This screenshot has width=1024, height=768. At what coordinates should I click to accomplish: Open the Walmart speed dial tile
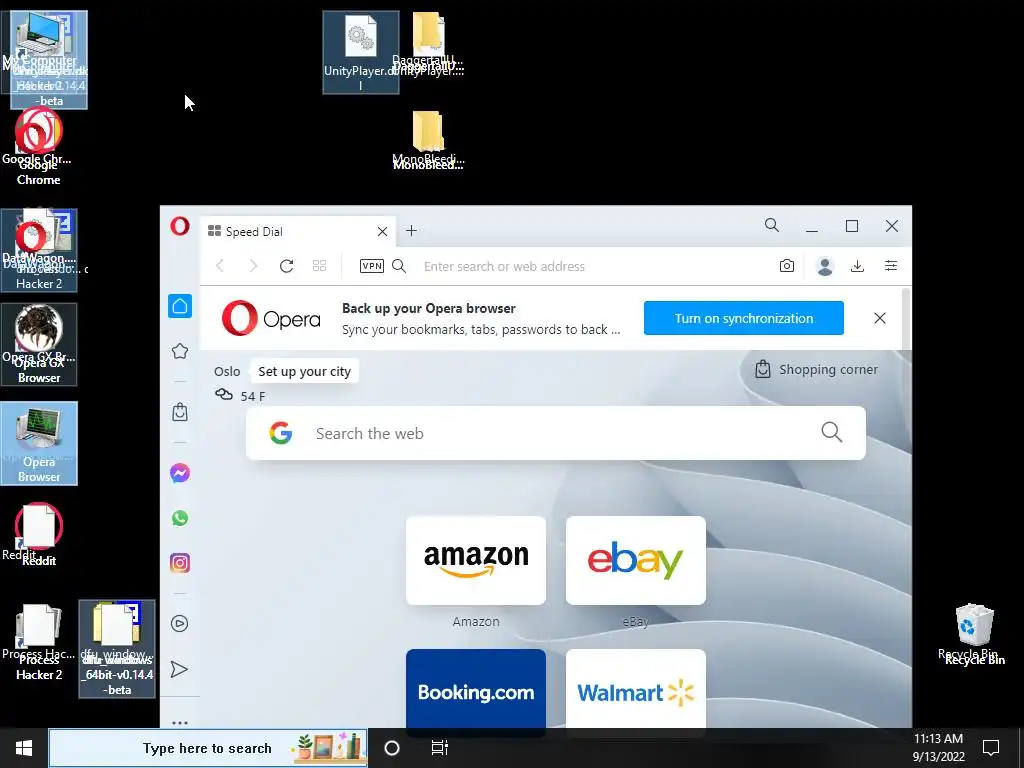(x=635, y=688)
